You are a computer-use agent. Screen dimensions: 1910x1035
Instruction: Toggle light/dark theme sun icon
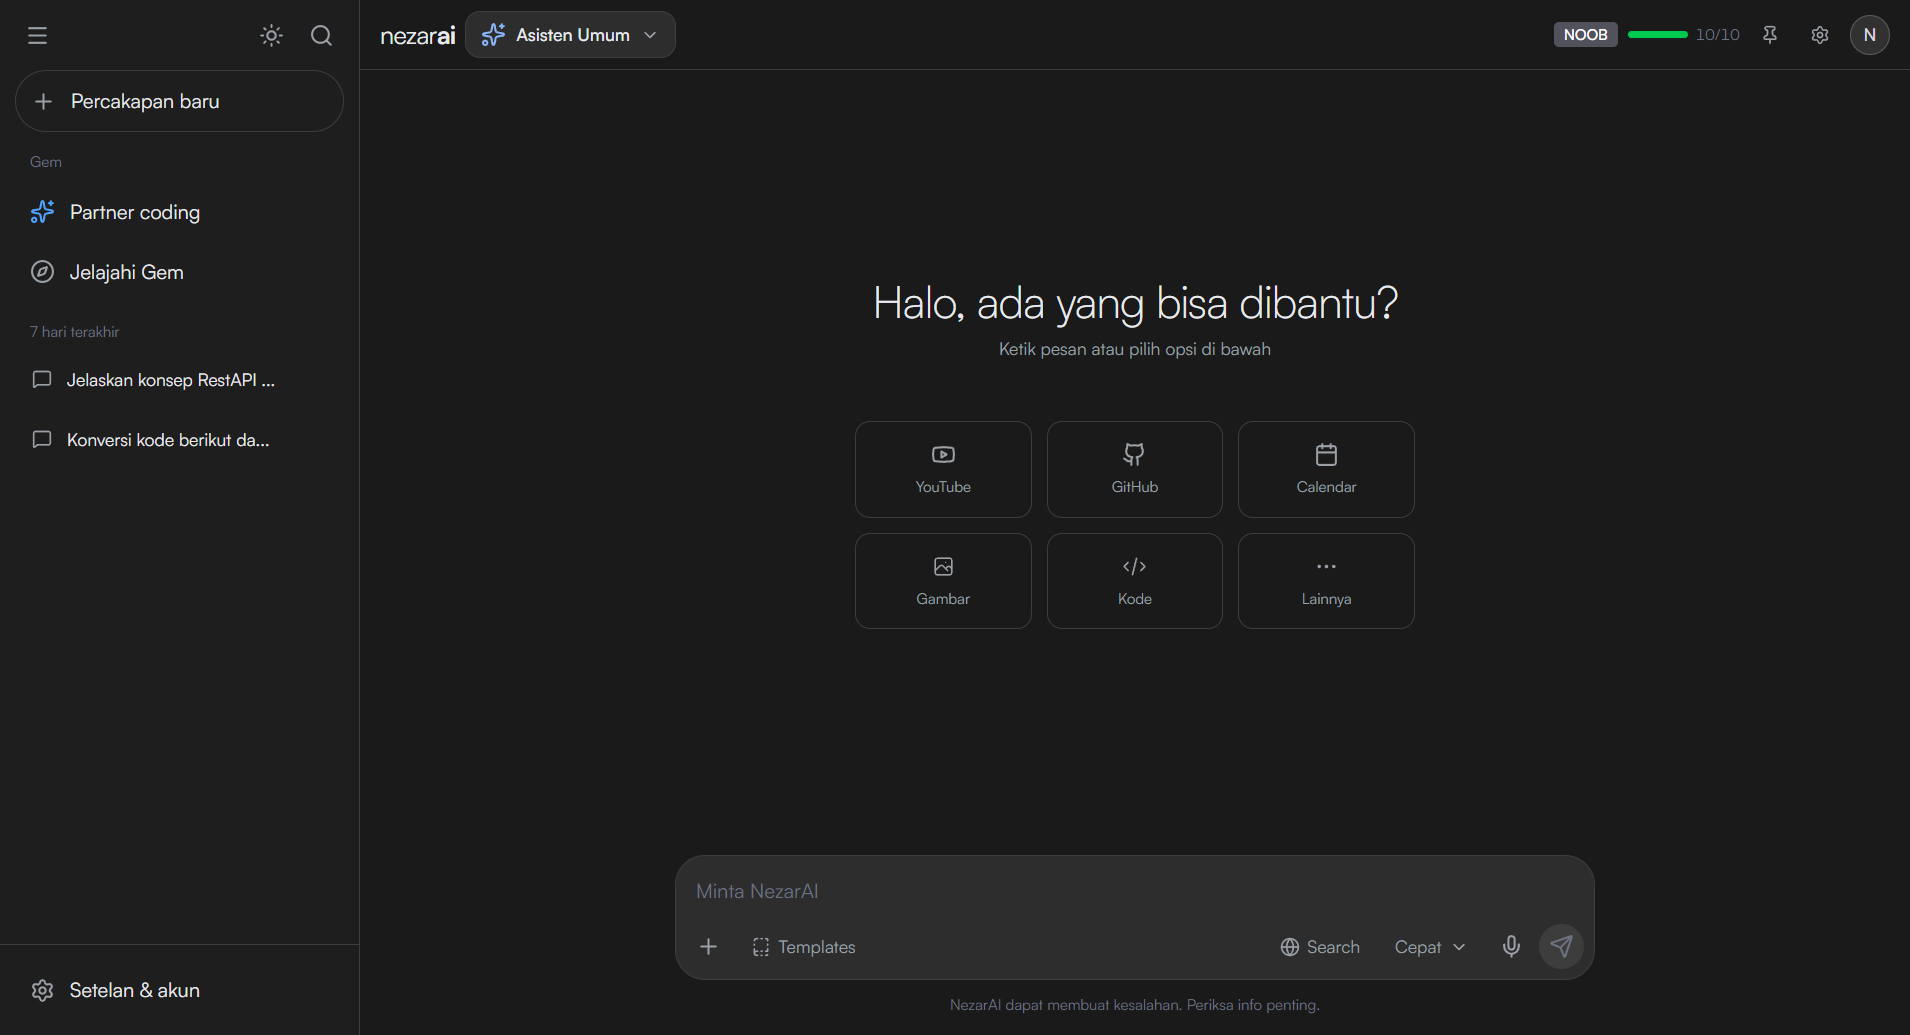point(271,36)
